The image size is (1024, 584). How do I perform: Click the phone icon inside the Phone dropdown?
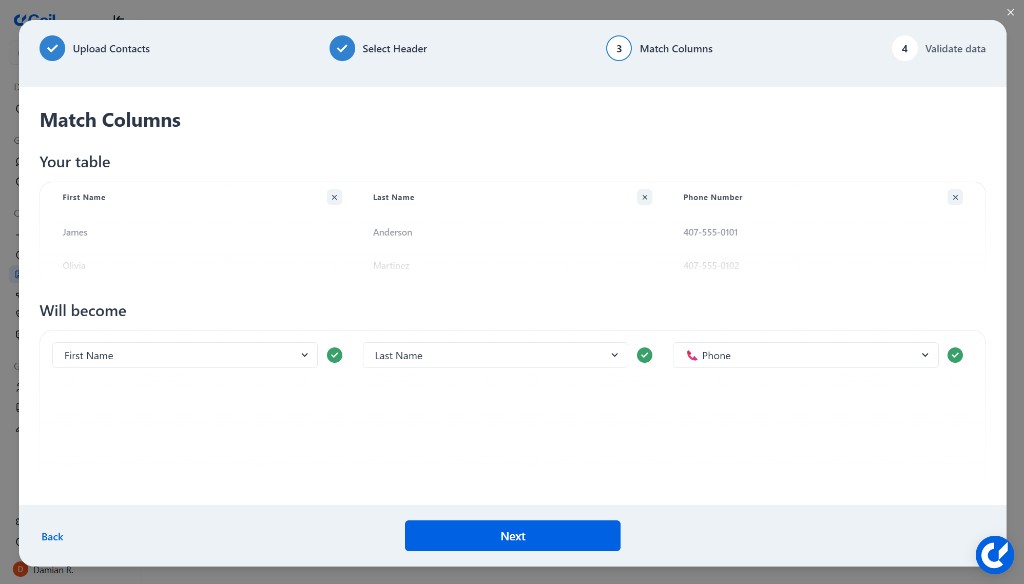coord(692,355)
